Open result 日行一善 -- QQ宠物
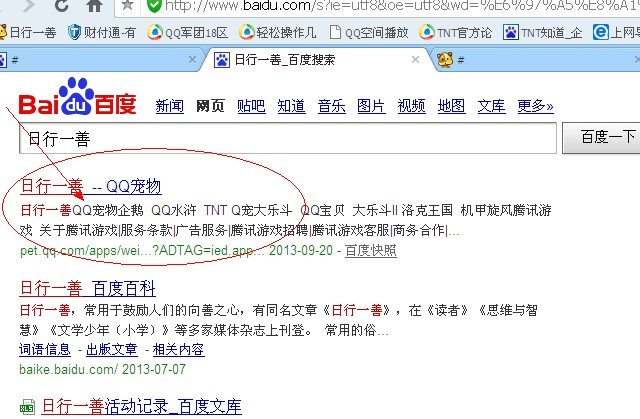The image size is (640, 419). point(91,186)
